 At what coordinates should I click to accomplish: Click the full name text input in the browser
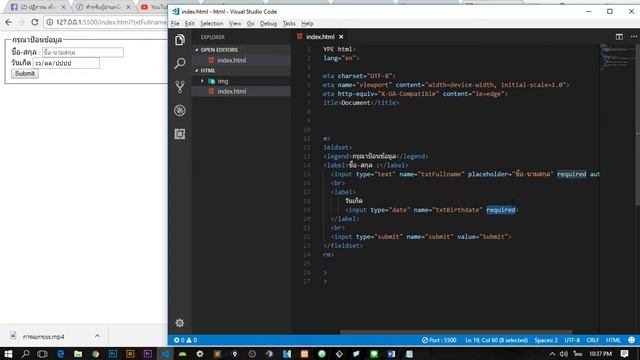pyautogui.click(x=83, y=52)
